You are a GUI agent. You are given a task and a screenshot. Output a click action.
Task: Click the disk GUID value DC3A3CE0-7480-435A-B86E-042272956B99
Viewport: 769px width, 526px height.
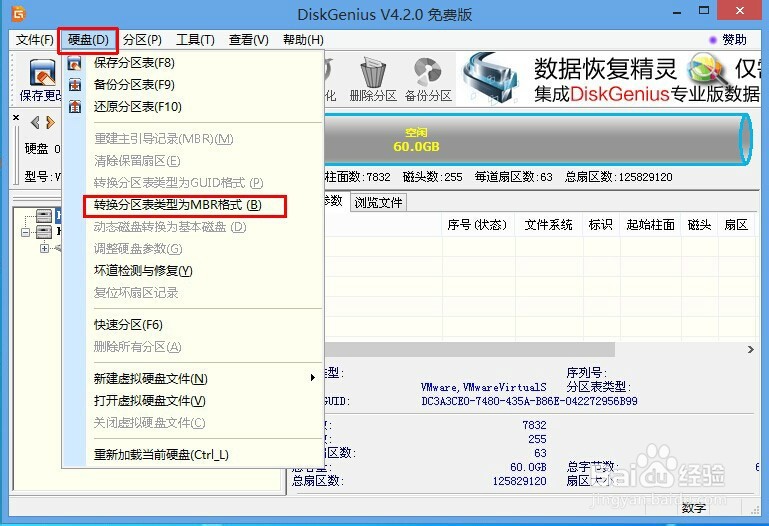point(529,401)
